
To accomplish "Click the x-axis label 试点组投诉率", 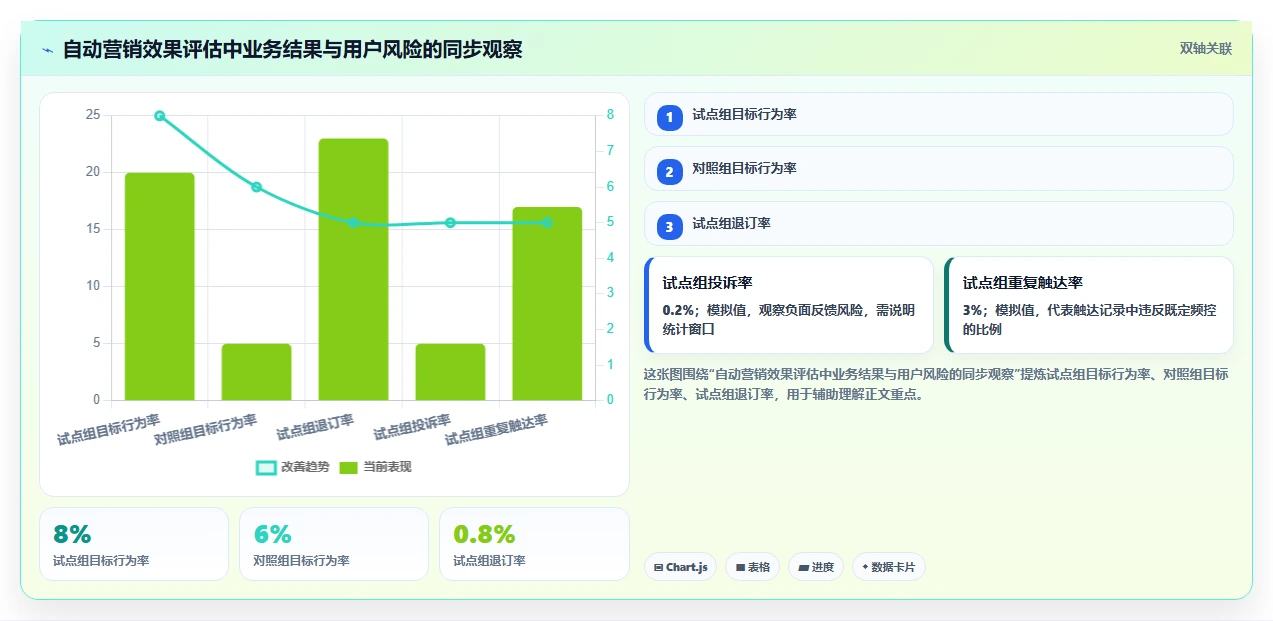I will click(413, 427).
